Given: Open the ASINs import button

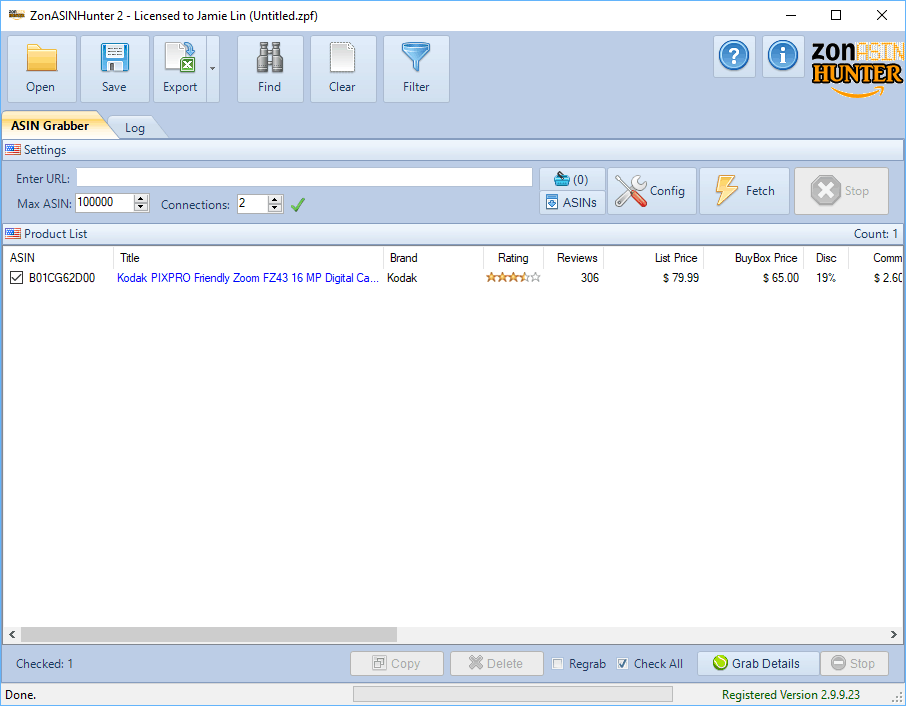Looking at the screenshot, I should coord(572,202).
